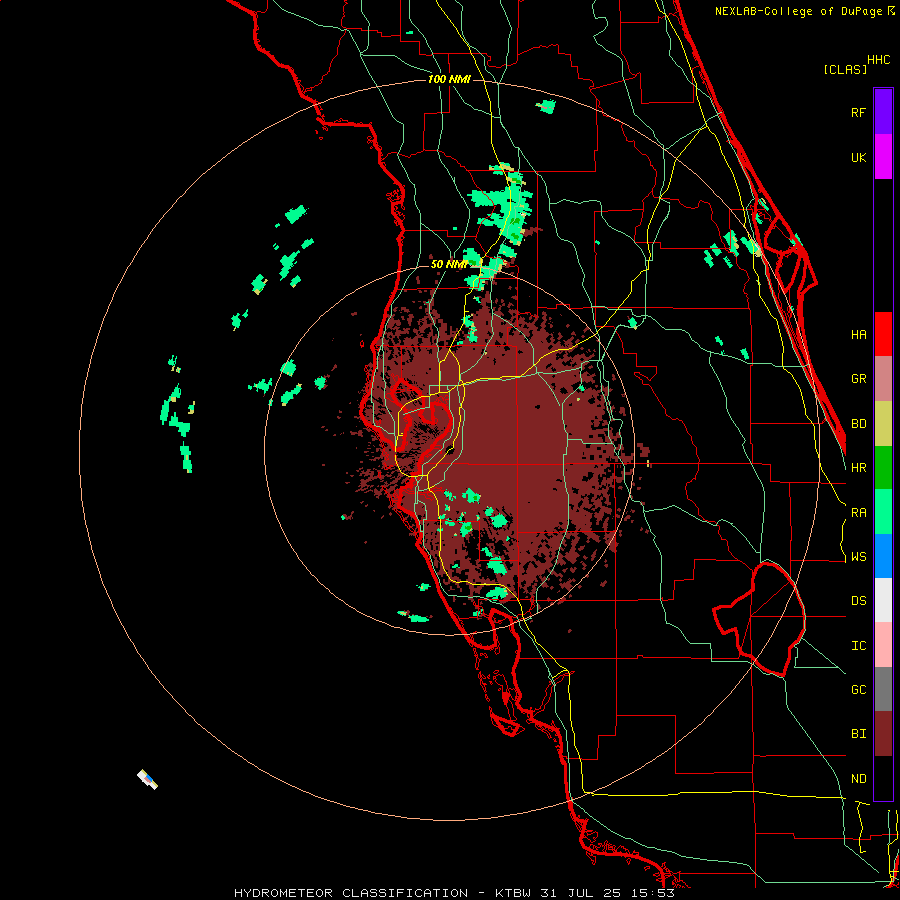Click the GR pink legend swatch
The width and height of the screenshot is (900, 900).
(x=883, y=378)
